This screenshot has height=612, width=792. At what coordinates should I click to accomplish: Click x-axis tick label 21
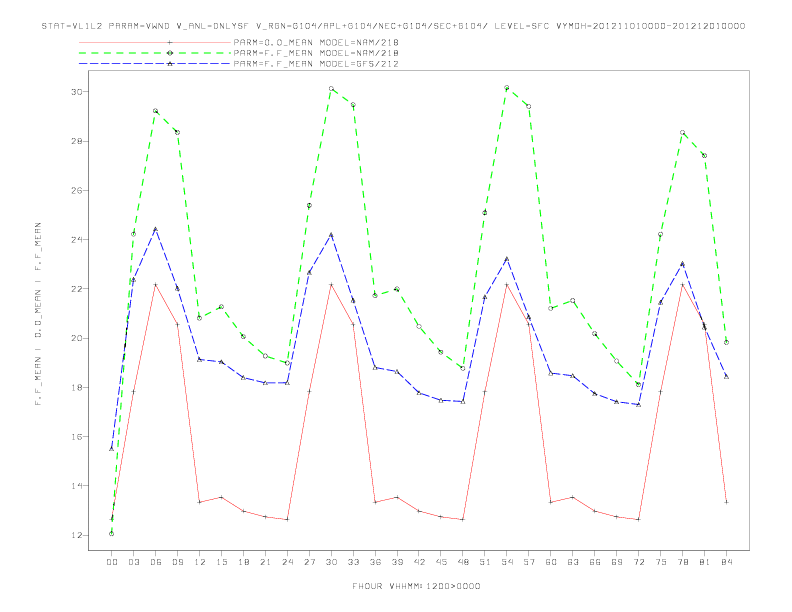[265, 562]
